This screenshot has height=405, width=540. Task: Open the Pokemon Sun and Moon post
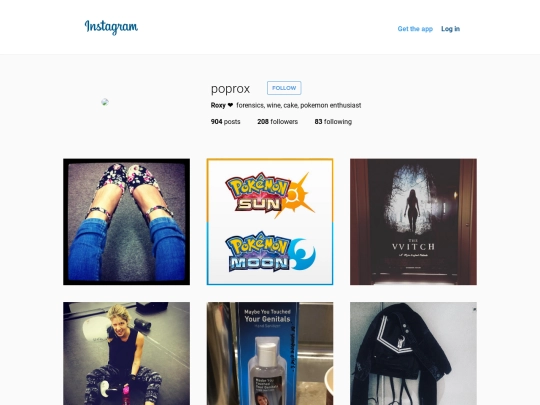pyautogui.click(x=270, y=222)
